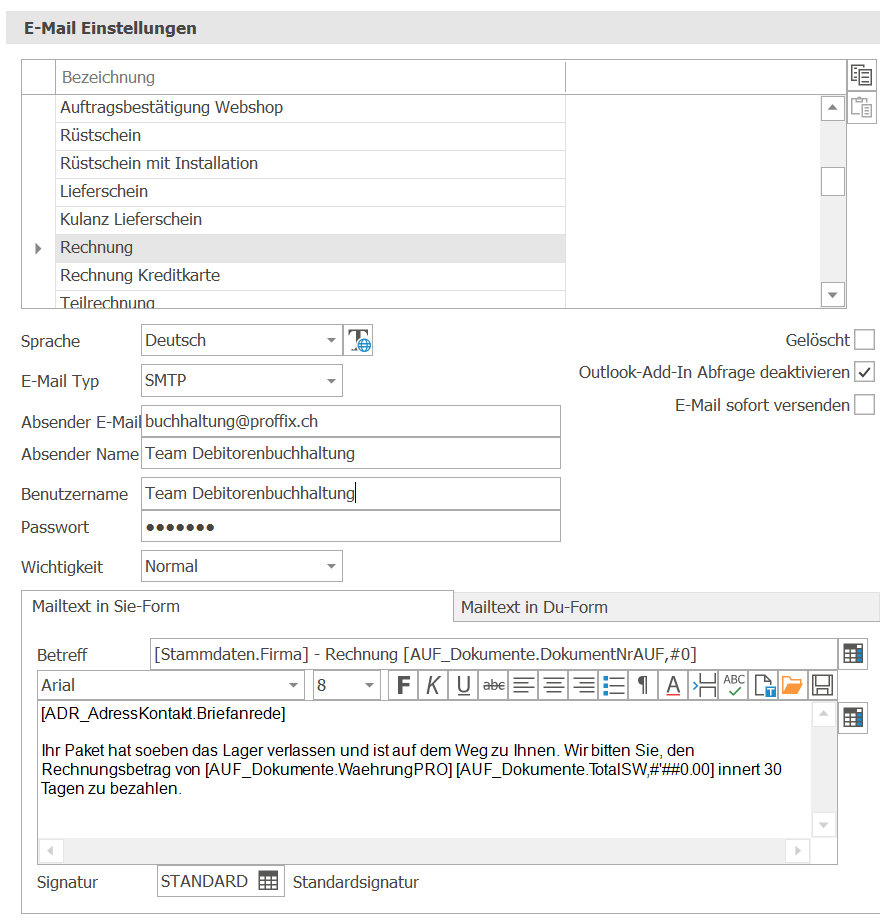Click the Passwort field
Screen dimensions: 890x923
(351, 526)
